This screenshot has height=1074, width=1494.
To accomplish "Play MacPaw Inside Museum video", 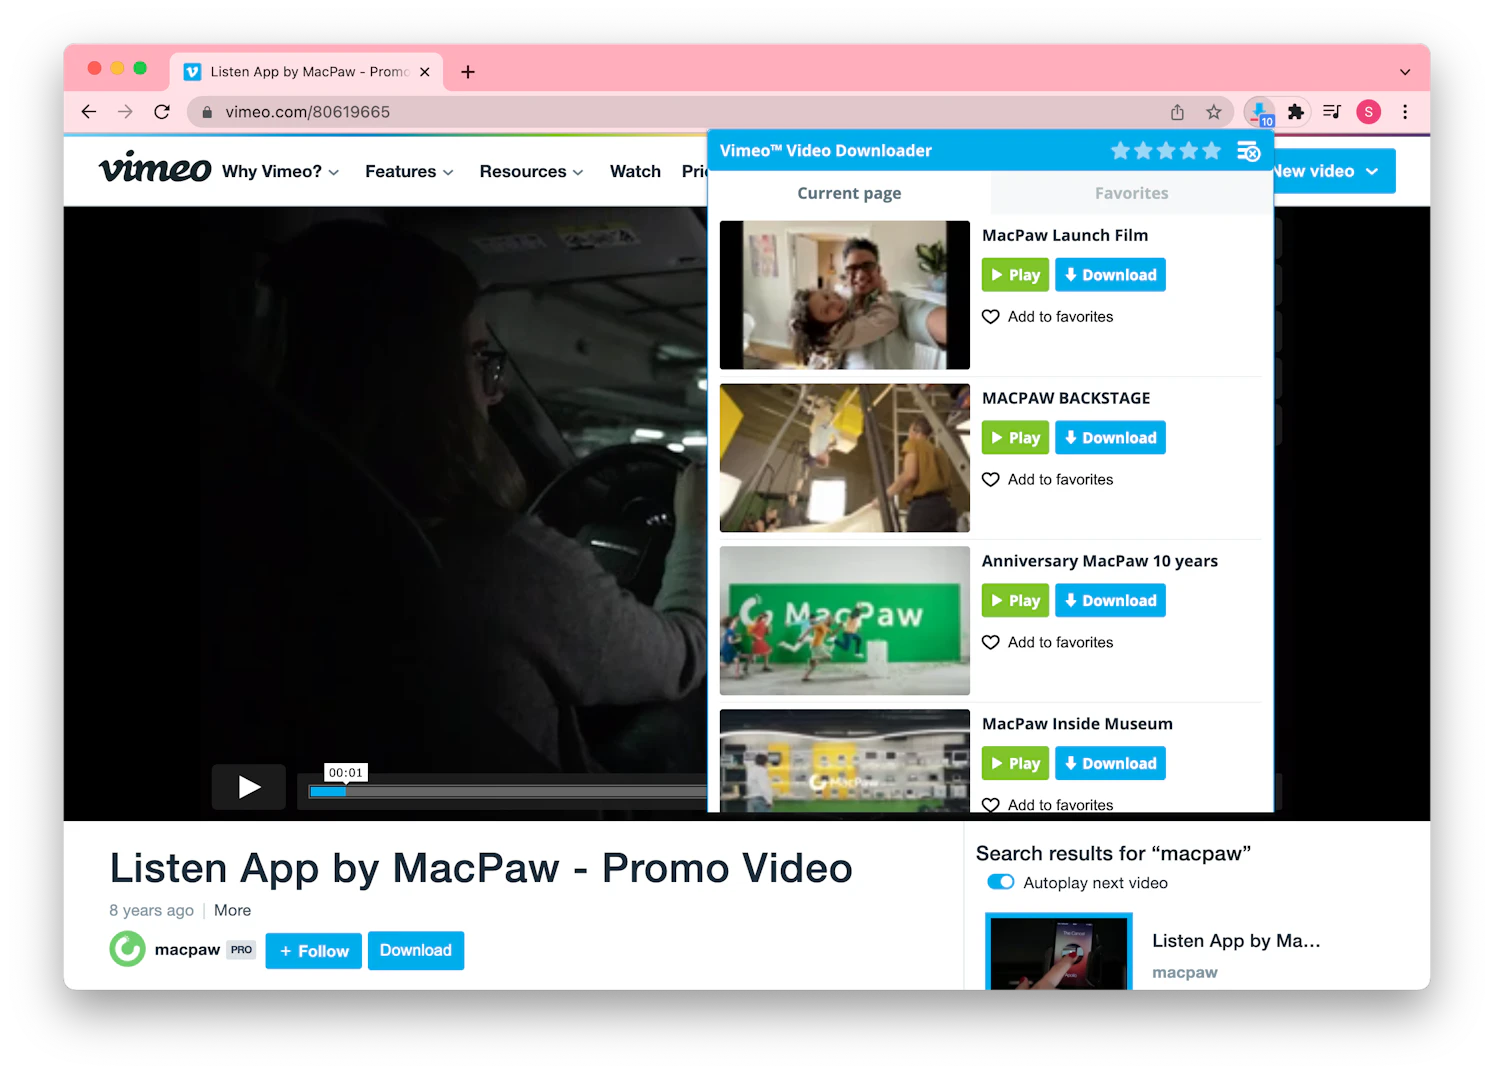I will point(1015,764).
